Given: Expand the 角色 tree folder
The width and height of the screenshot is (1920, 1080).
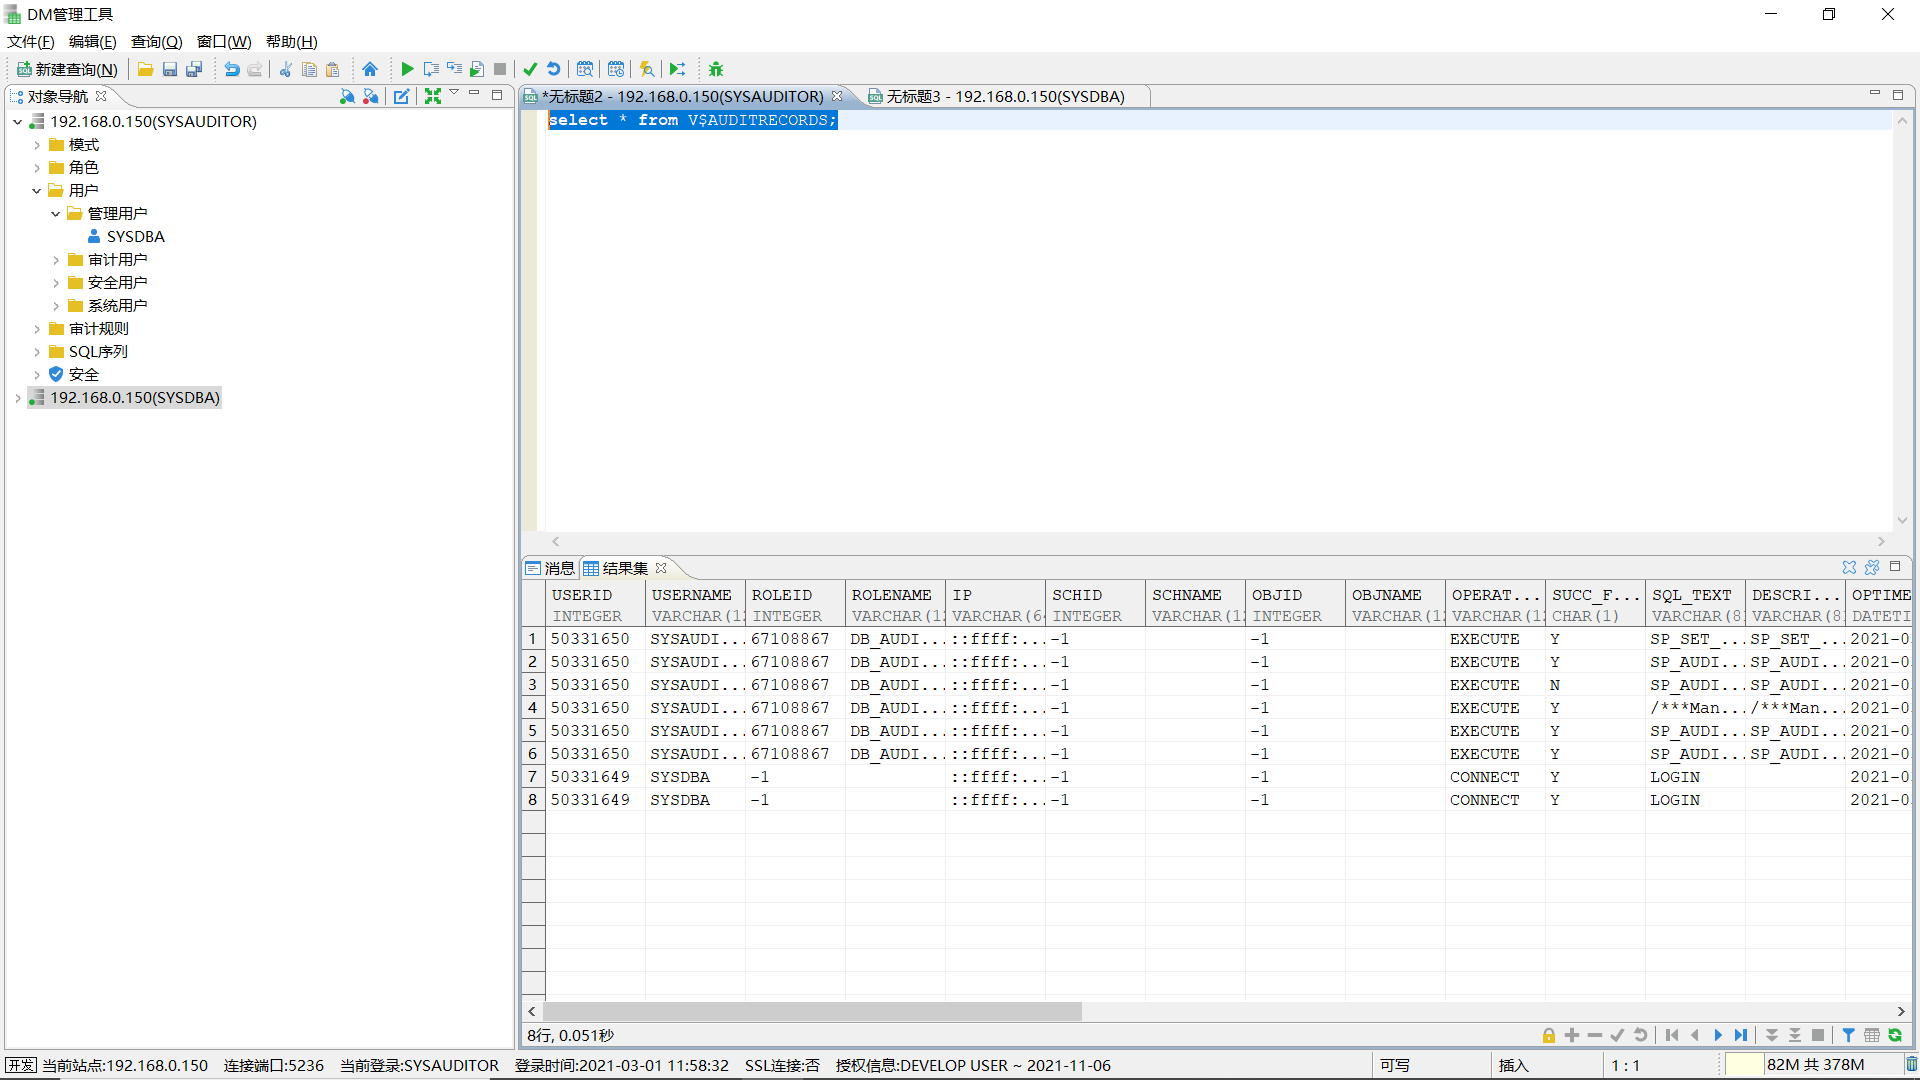Looking at the screenshot, I should point(37,168).
